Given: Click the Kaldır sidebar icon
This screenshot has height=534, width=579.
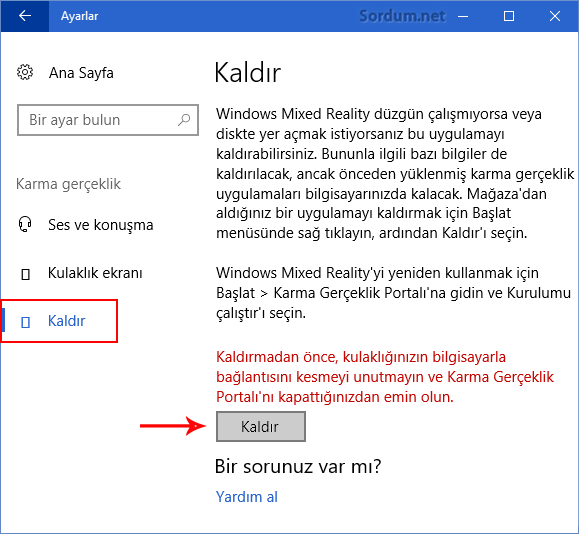Looking at the screenshot, I should pos(25,322).
